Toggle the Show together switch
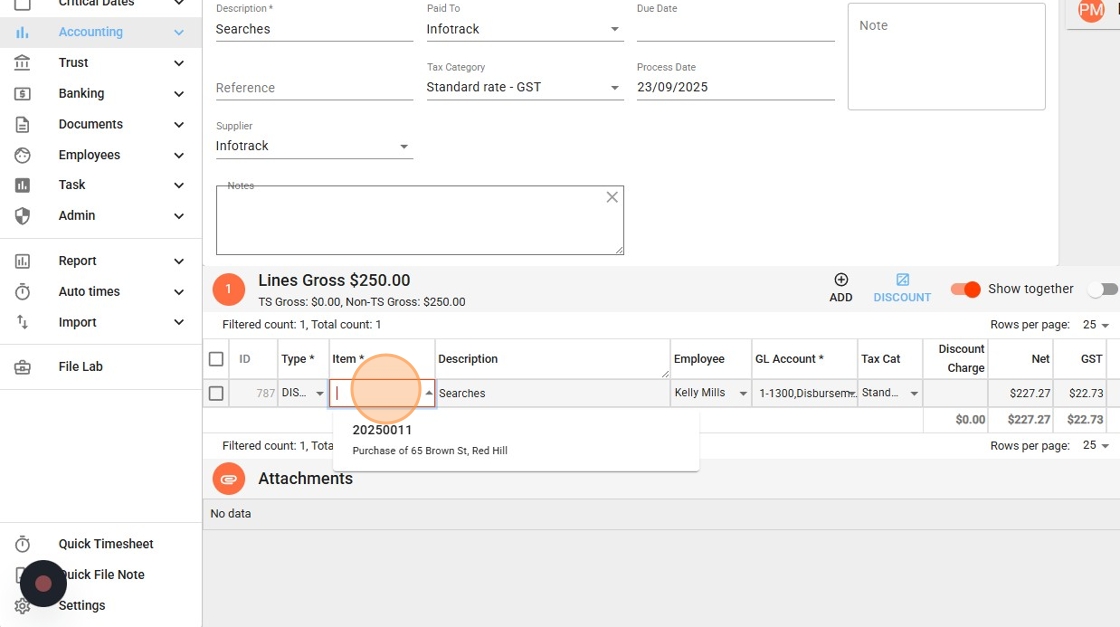The height and width of the screenshot is (627, 1120). [x=965, y=289]
